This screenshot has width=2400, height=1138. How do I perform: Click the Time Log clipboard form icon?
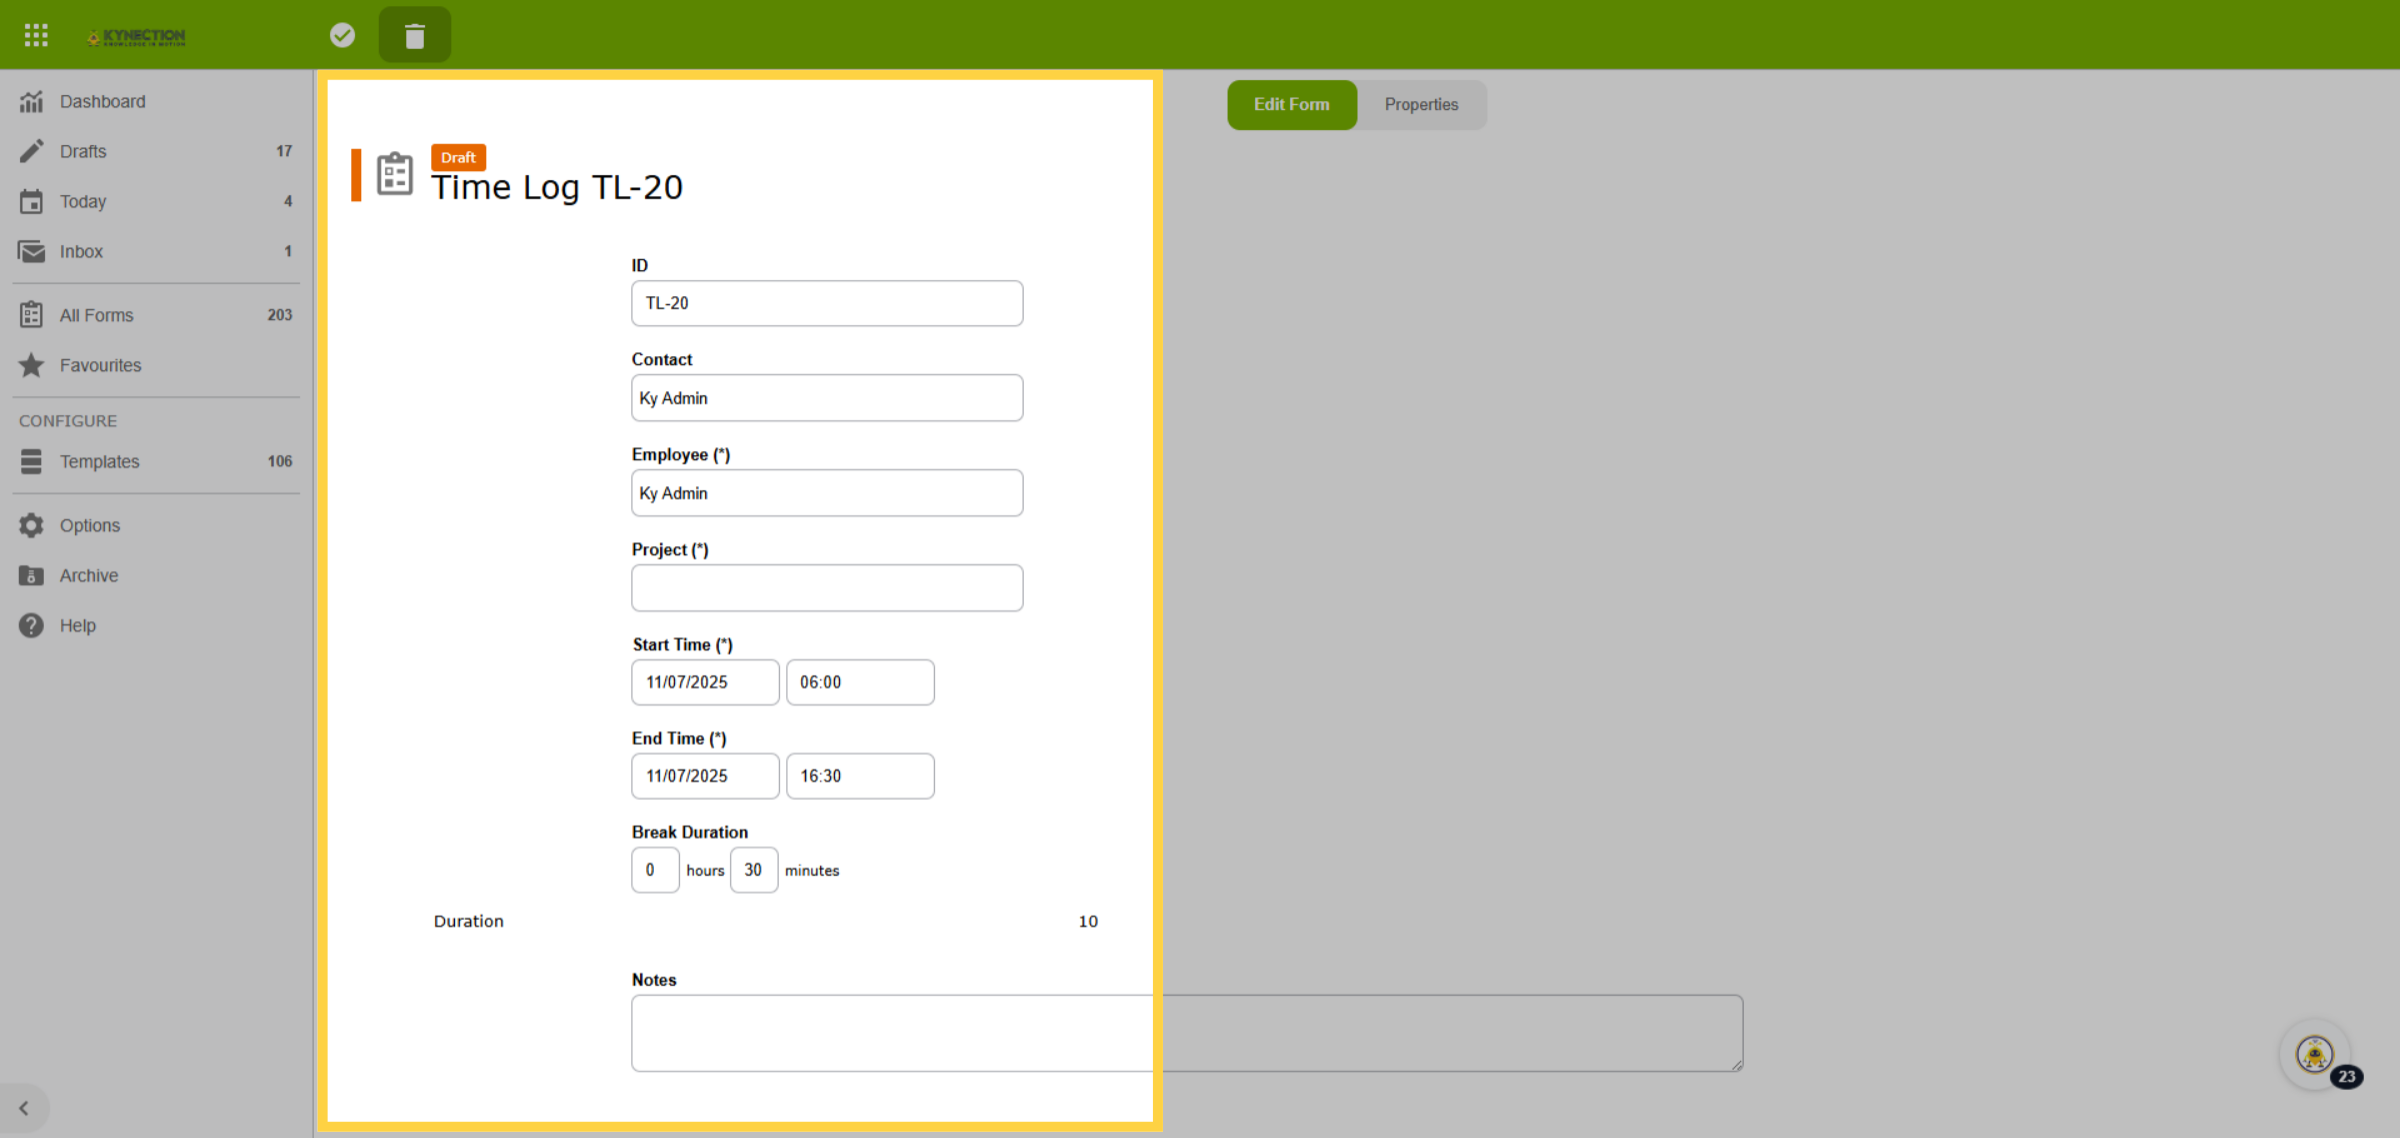[394, 174]
